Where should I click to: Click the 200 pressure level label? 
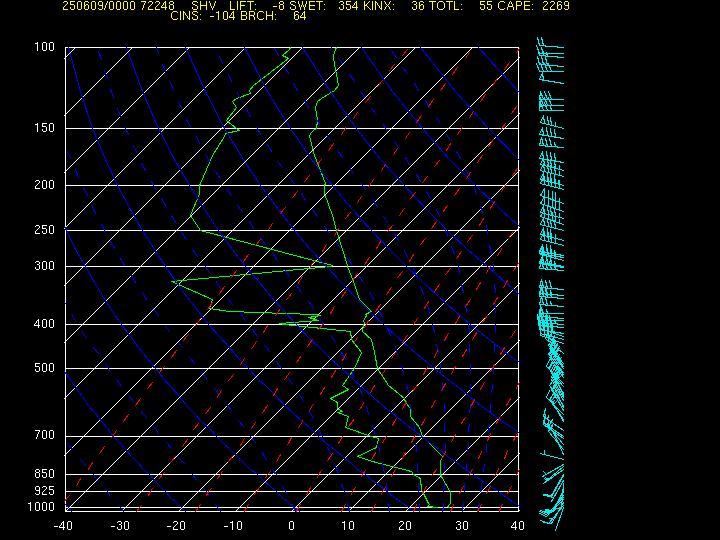tap(45, 185)
